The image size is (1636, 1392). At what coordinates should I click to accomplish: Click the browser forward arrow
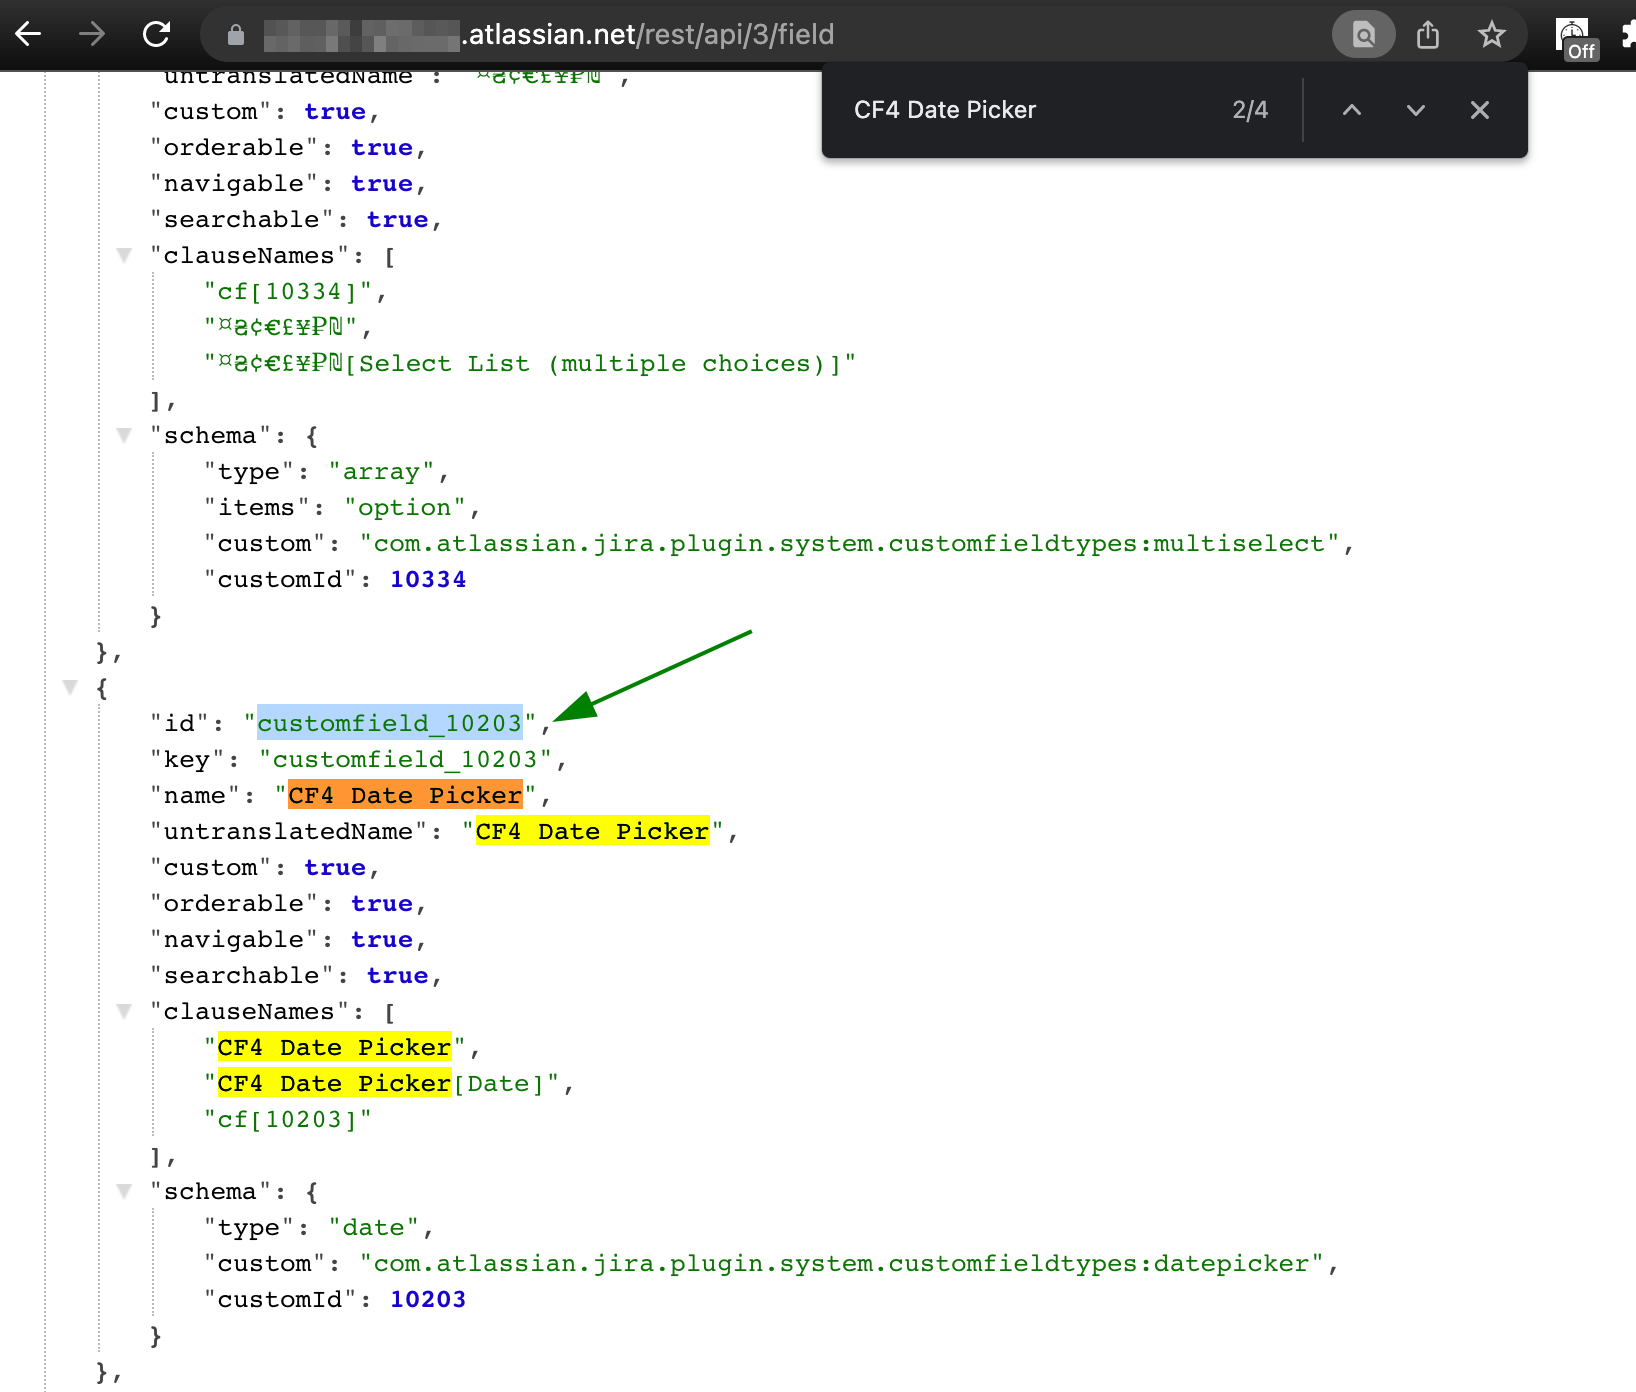pos(92,35)
